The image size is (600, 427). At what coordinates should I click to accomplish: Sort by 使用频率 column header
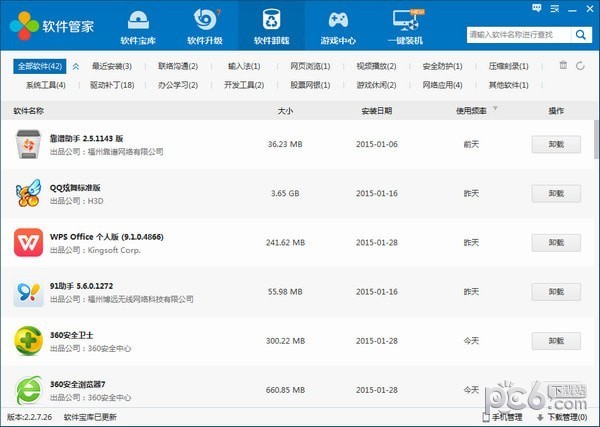[471, 109]
